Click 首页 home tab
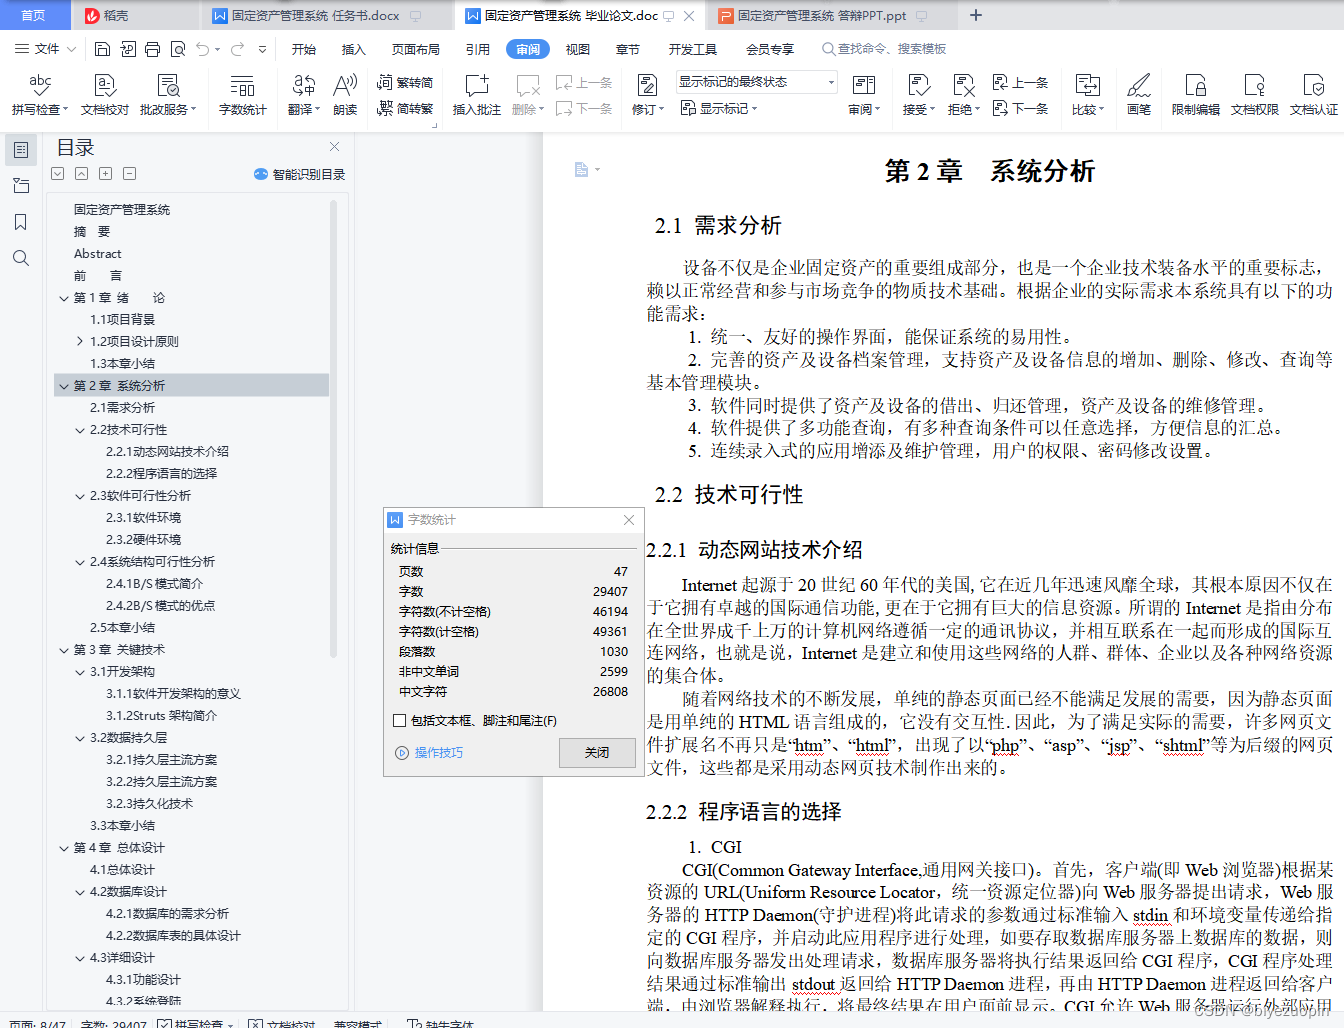The height and width of the screenshot is (1028, 1344). tap(34, 15)
